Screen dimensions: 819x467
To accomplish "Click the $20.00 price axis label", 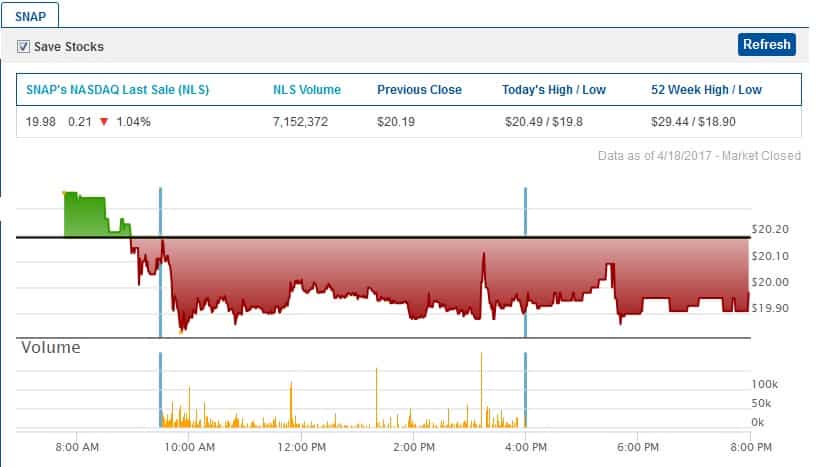I will pos(770,282).
